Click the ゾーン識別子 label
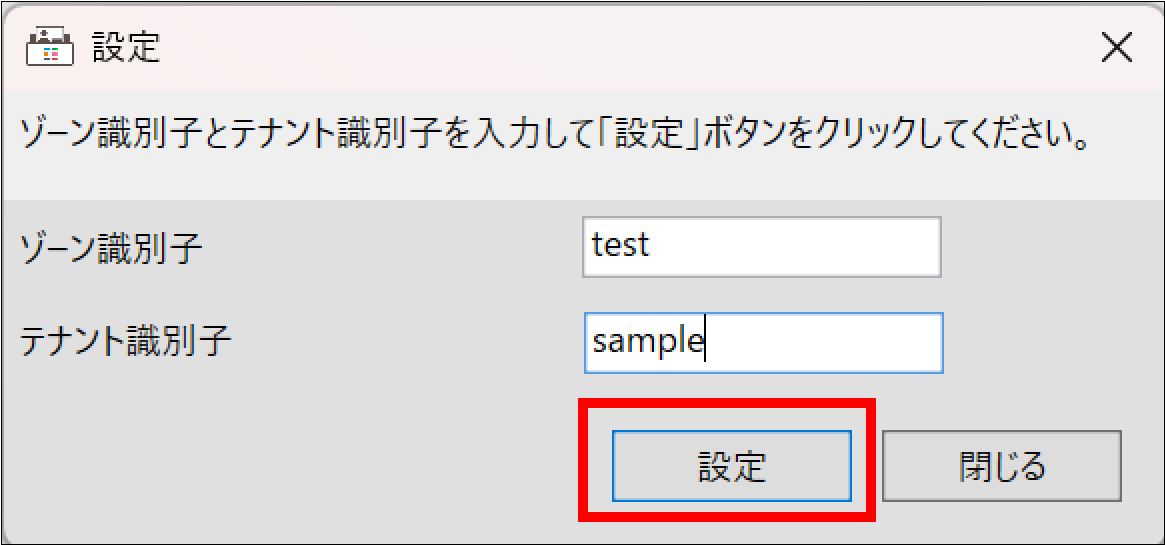This screenshot has height=545, width=1165. click(x=111, y=249)
